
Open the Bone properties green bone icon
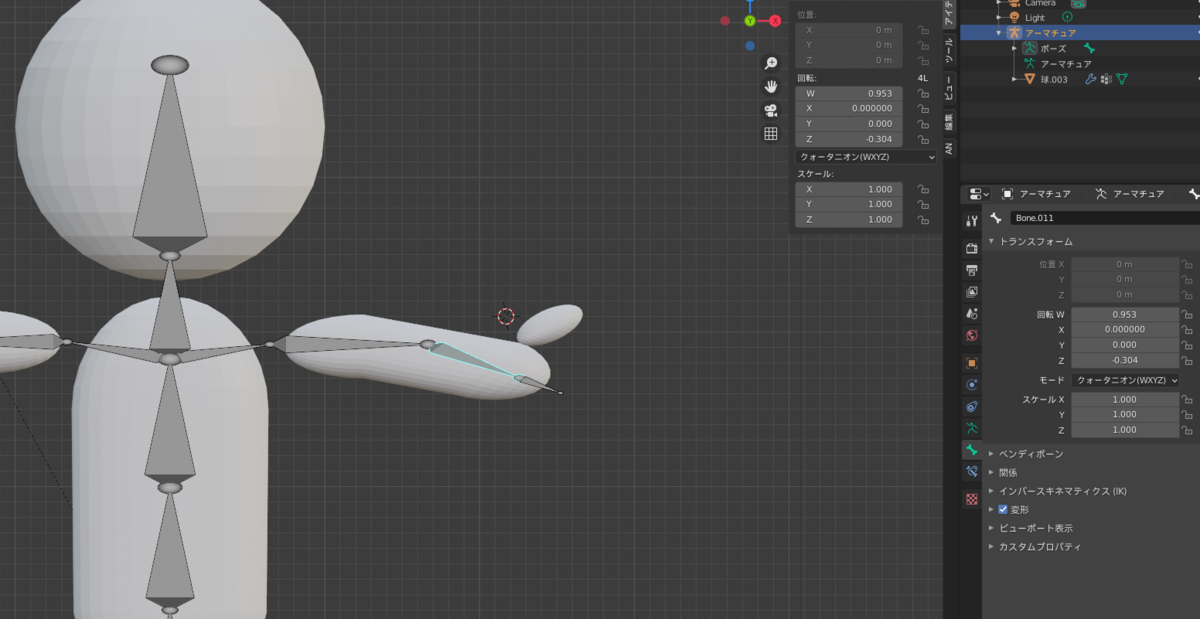coord(971,451)
